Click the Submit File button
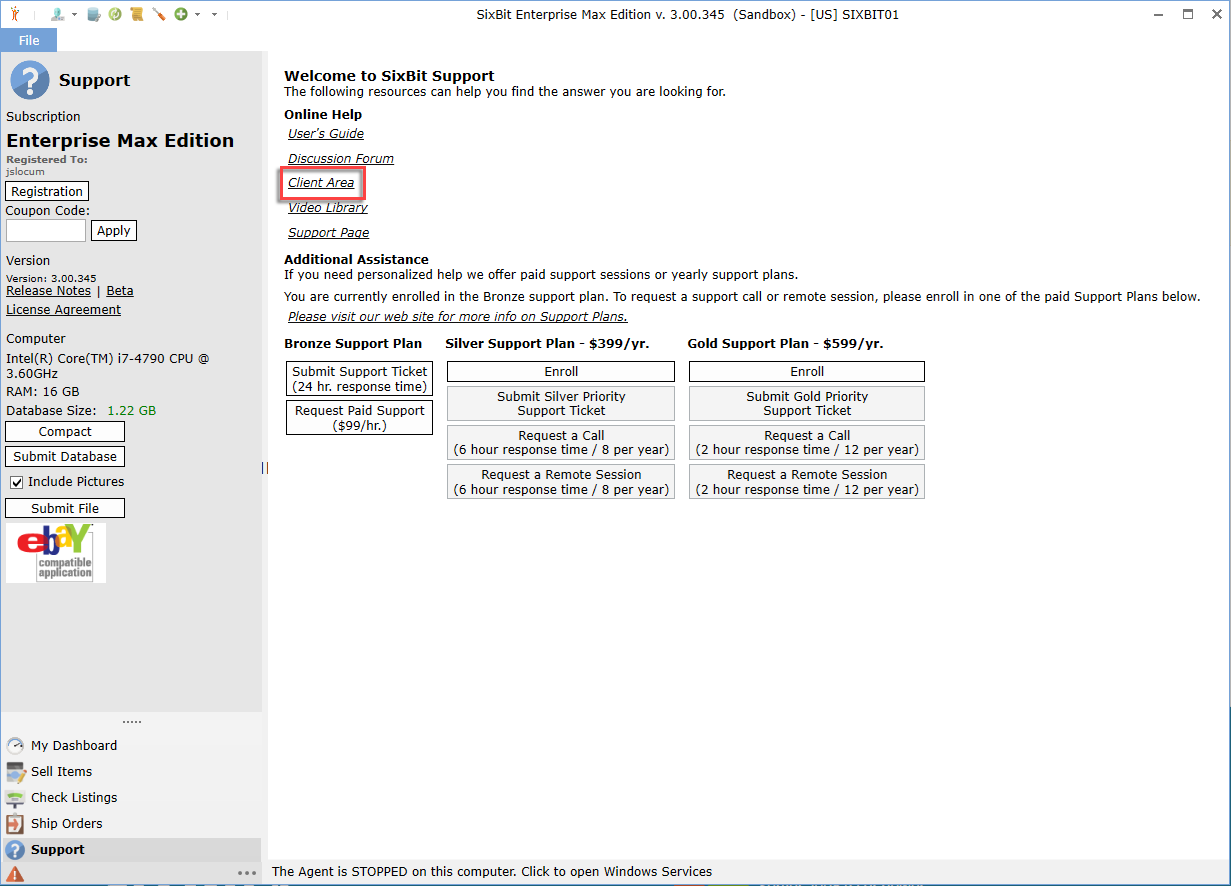The width and height of the screenshot is (1231, 886). (65, 508)
